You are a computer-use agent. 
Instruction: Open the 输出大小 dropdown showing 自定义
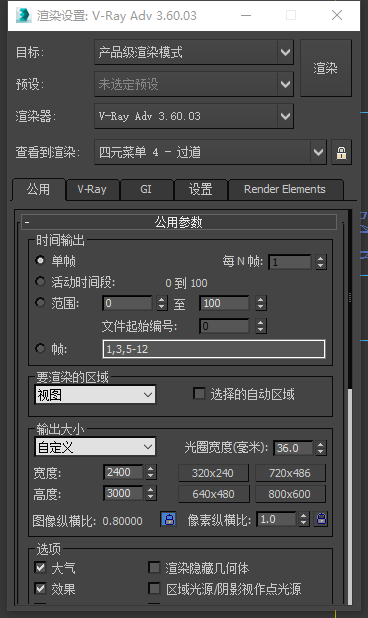tap(95, 447)
